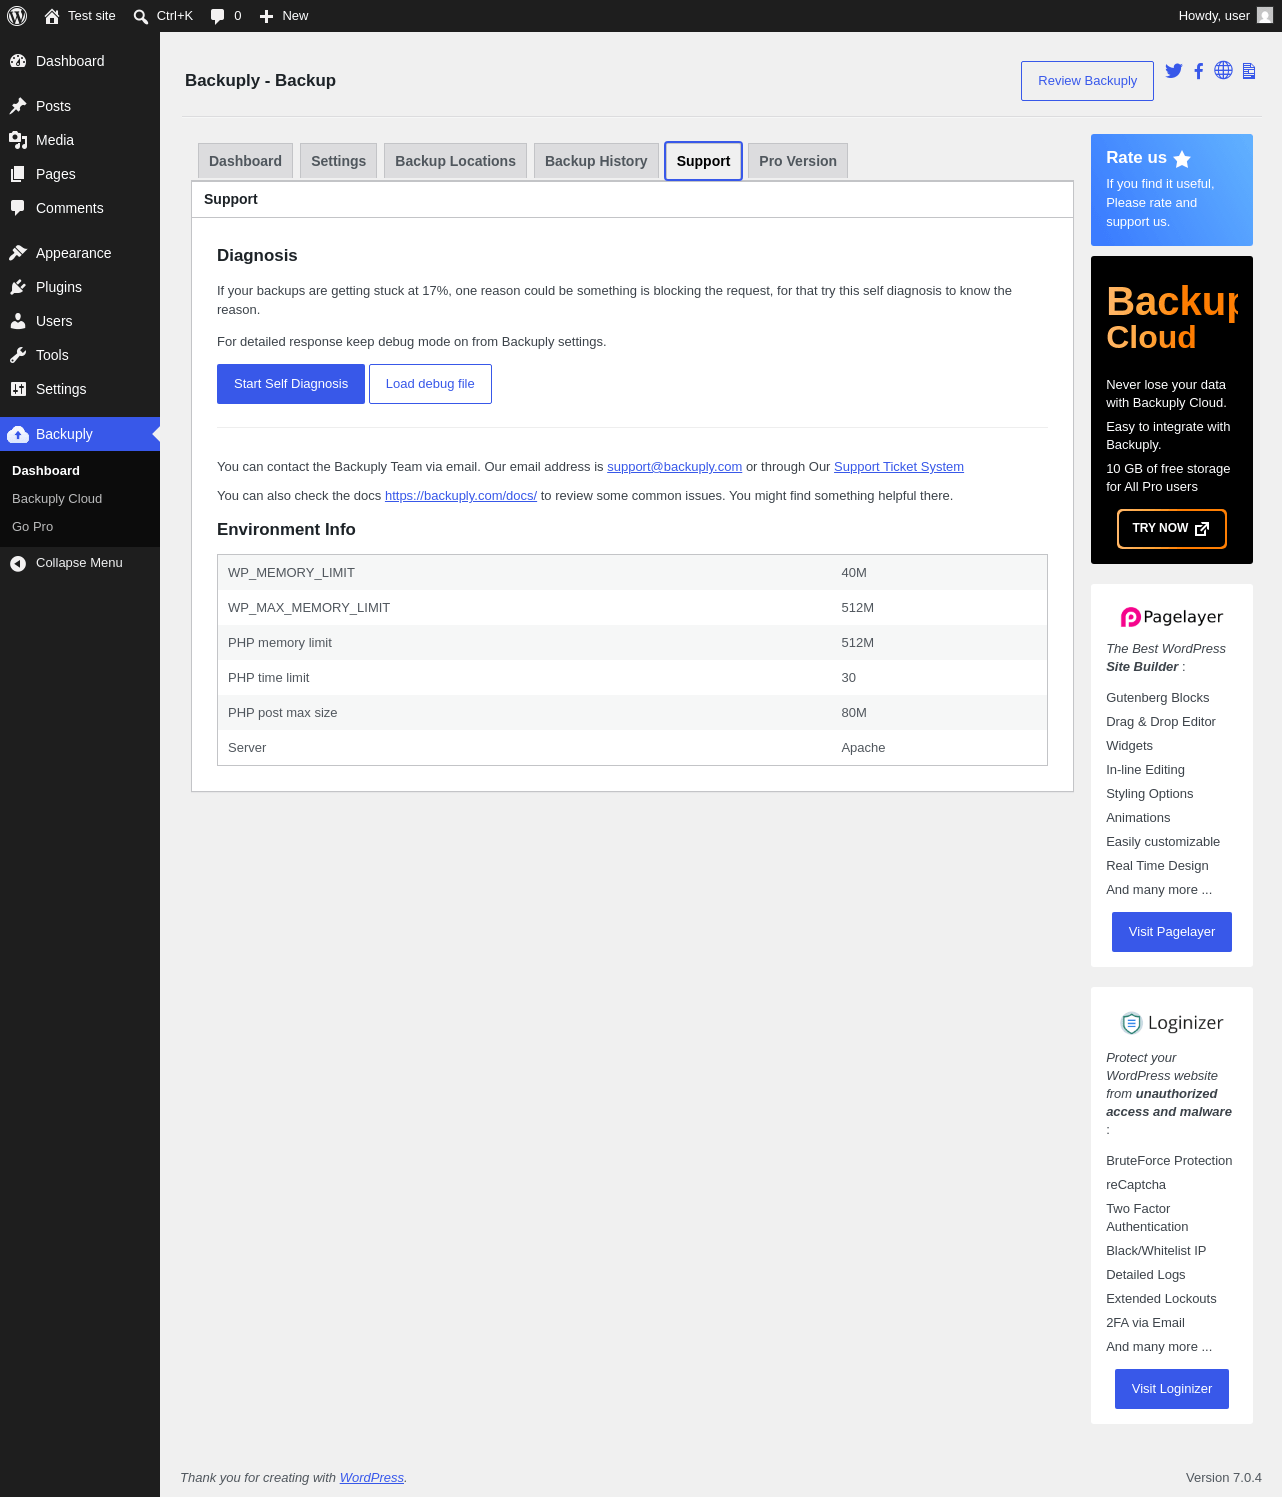Screen dimensions: 1282x1497
Task: Open the Backuply Facebook icon
Action: 1198,71
